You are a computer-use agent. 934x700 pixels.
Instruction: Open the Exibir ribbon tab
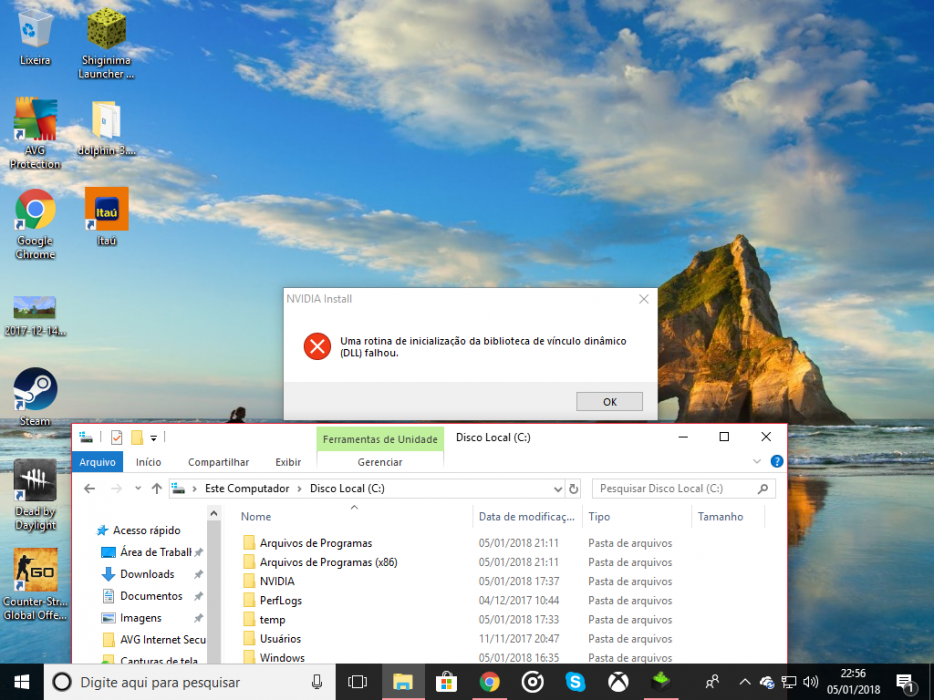point(288,462)
